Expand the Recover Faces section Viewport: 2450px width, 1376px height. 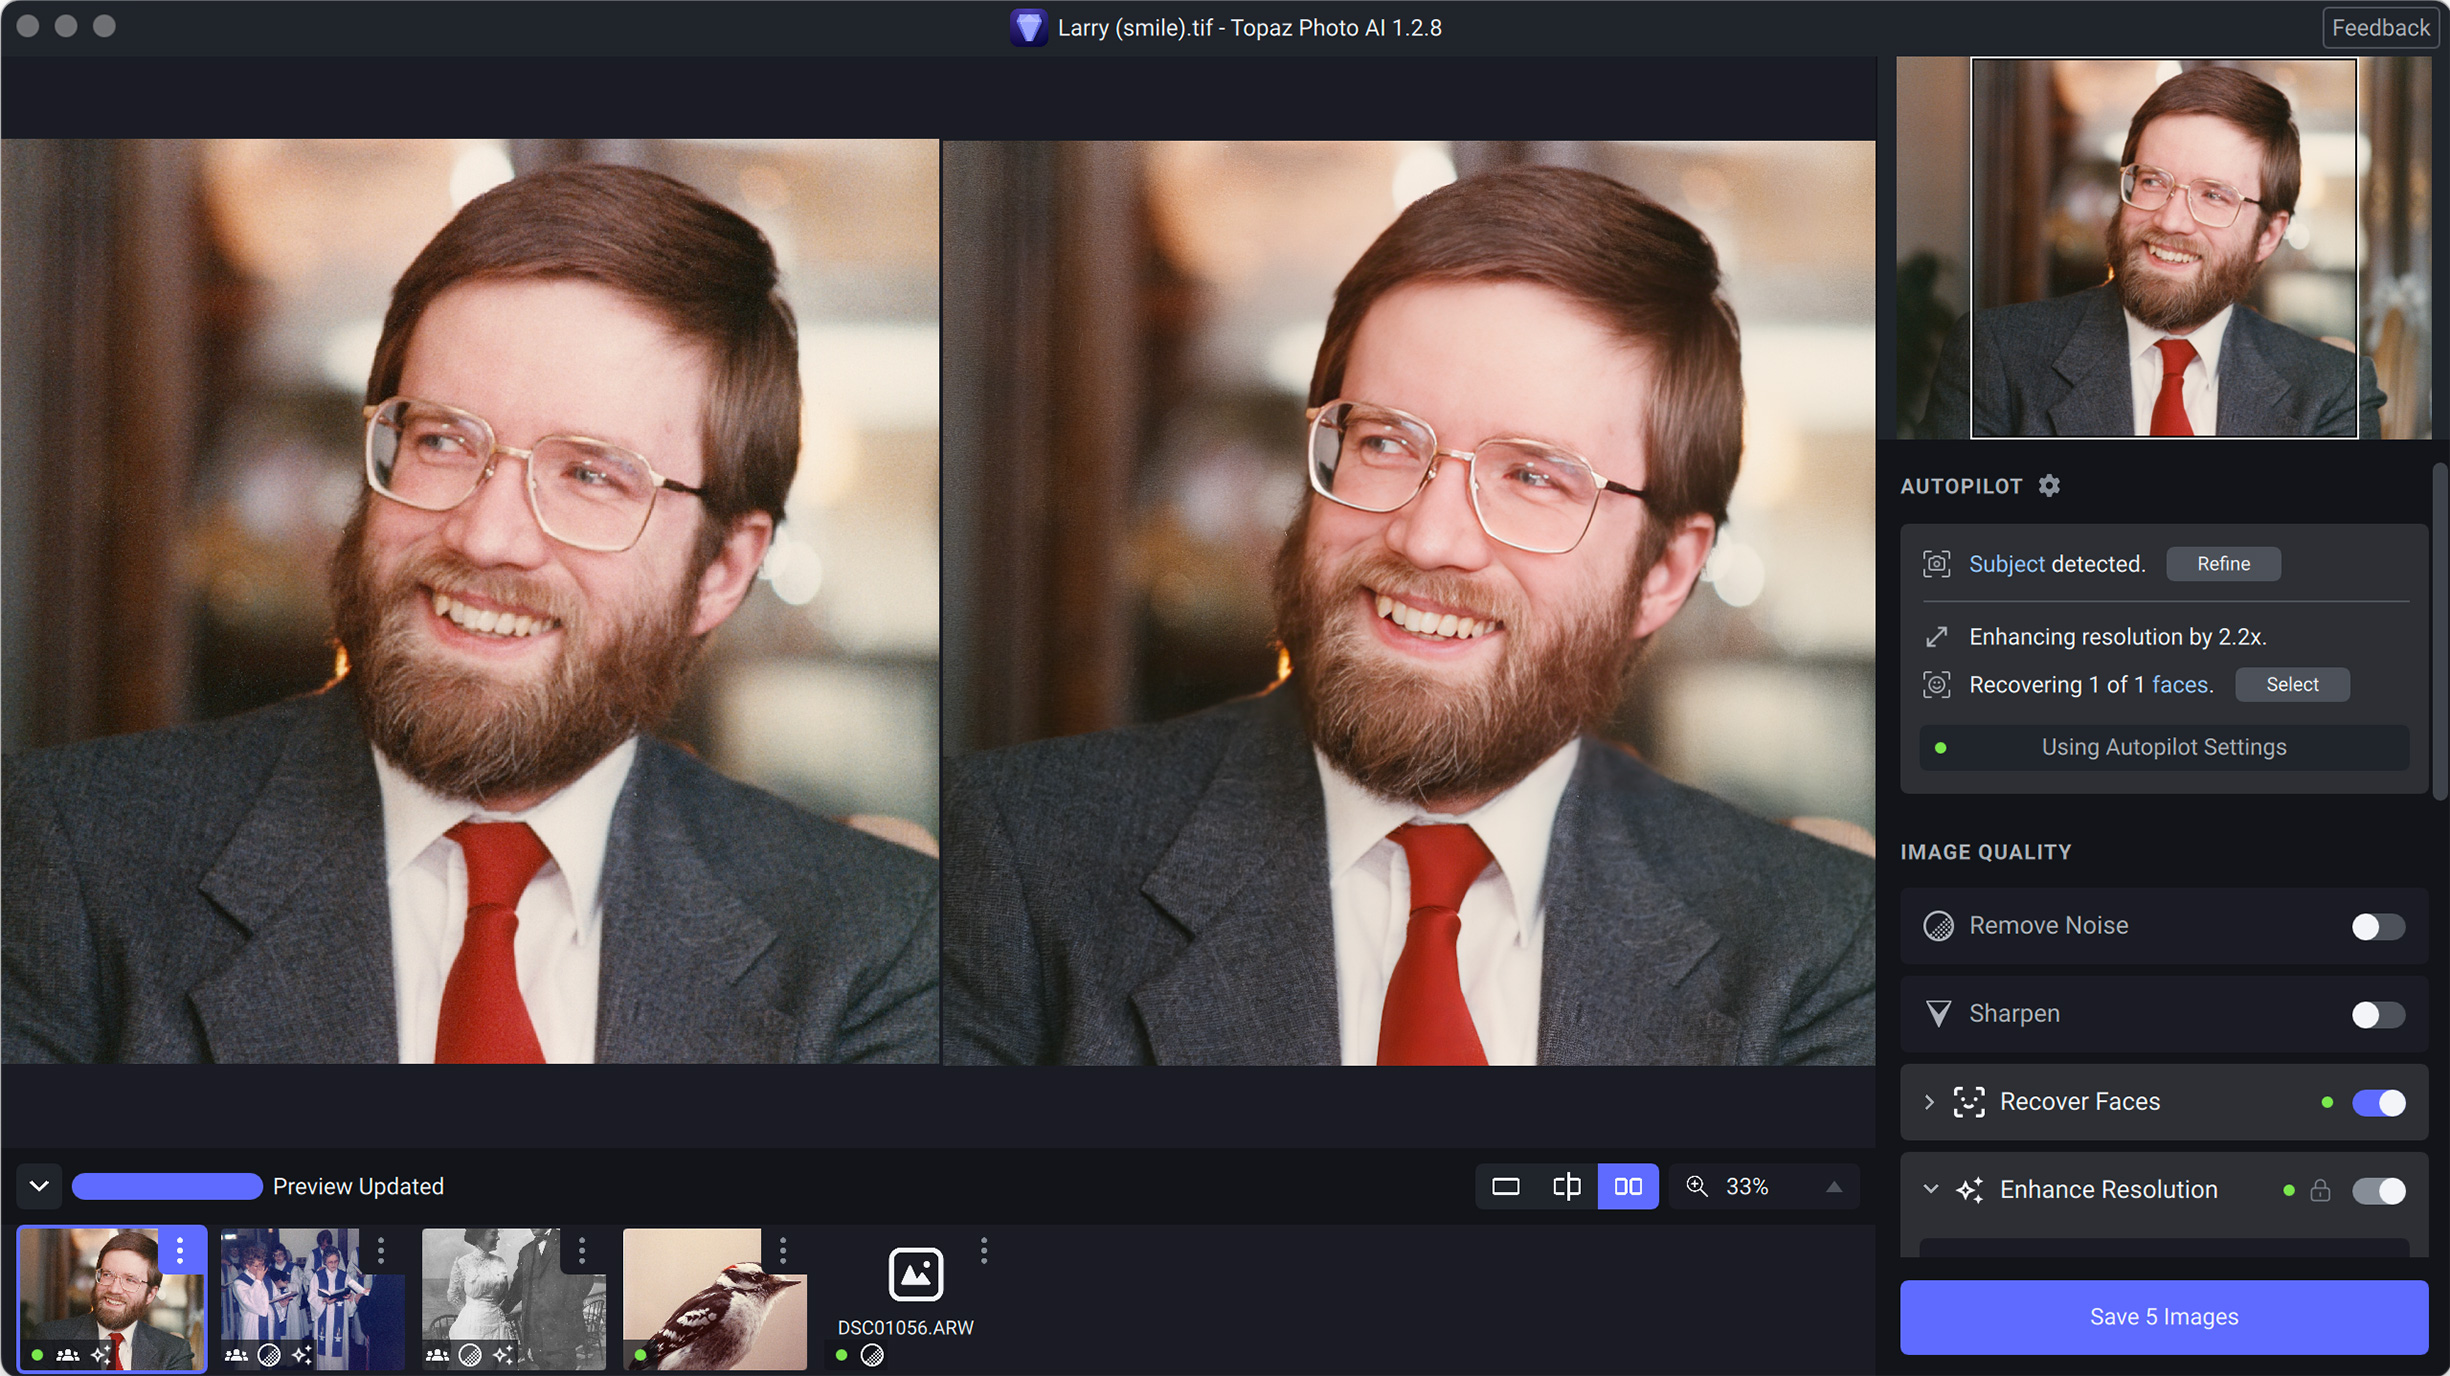pyautogui.click(x=1929, y=1102)
